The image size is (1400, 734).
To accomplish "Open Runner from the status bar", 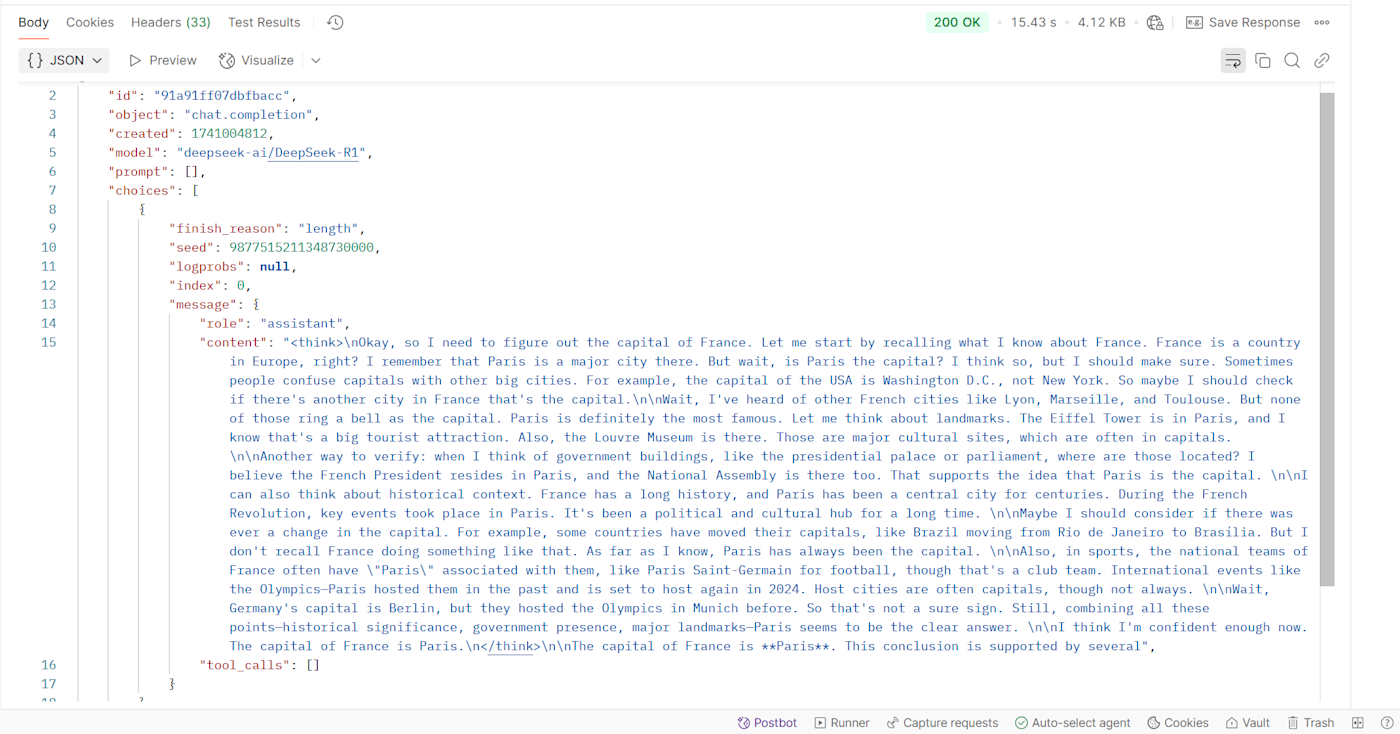I will (842, 722).
